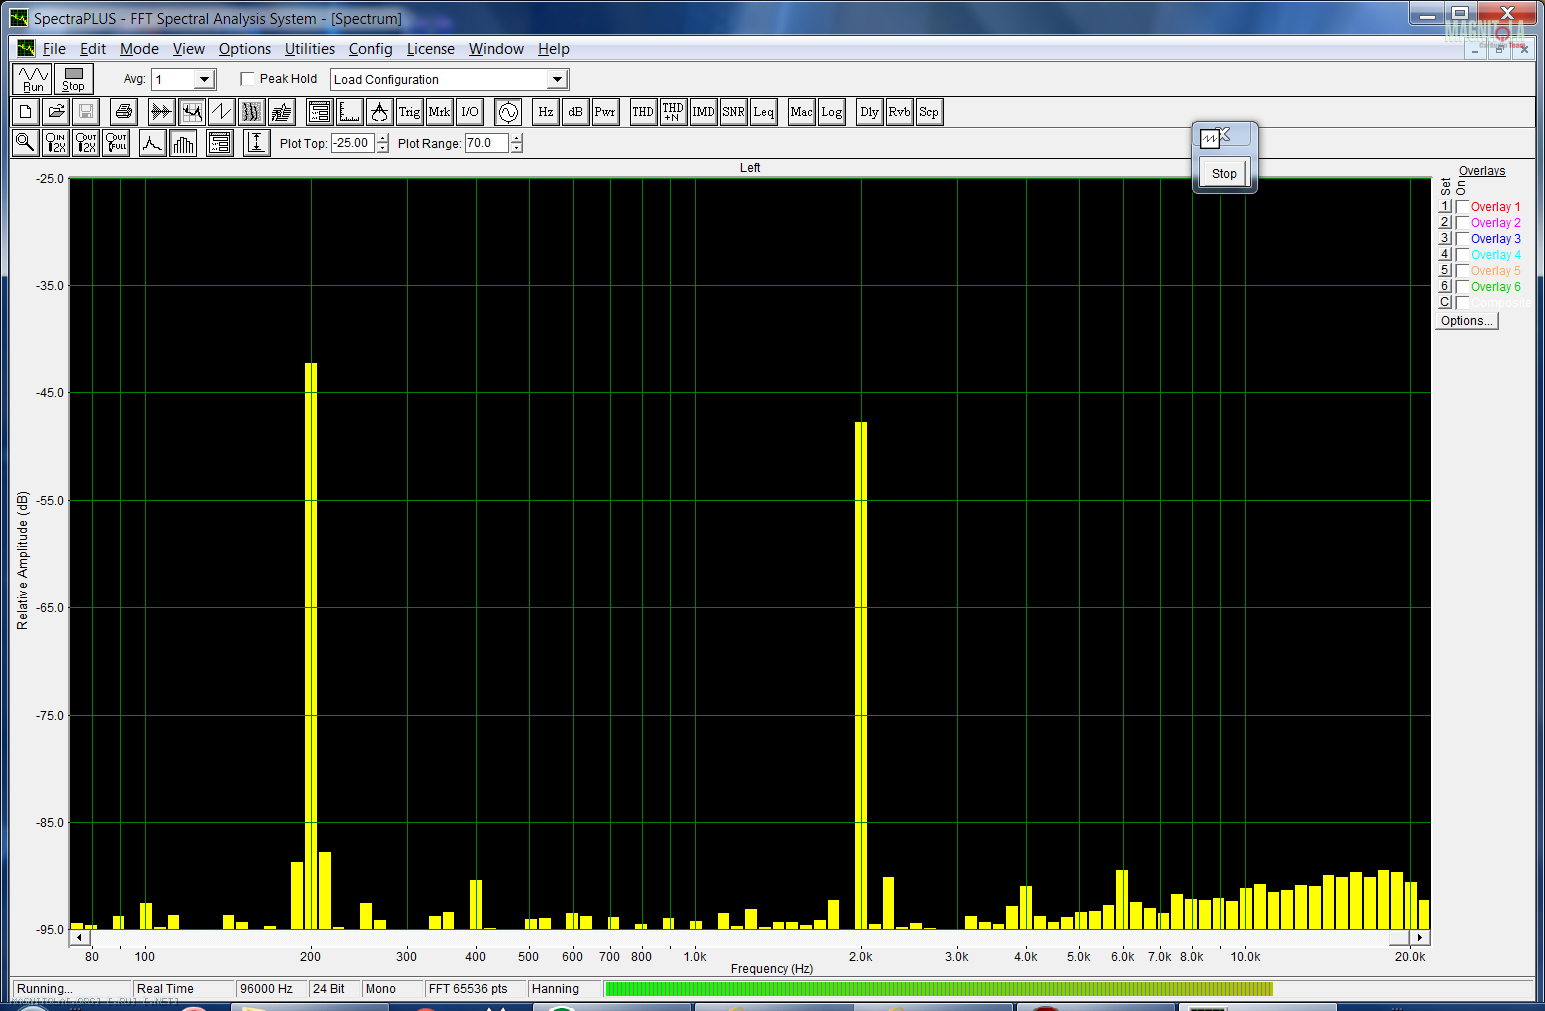The image size is (1545, 1011).
Task: Click the zoom OUT 2X icon
Action: [86, 143]
